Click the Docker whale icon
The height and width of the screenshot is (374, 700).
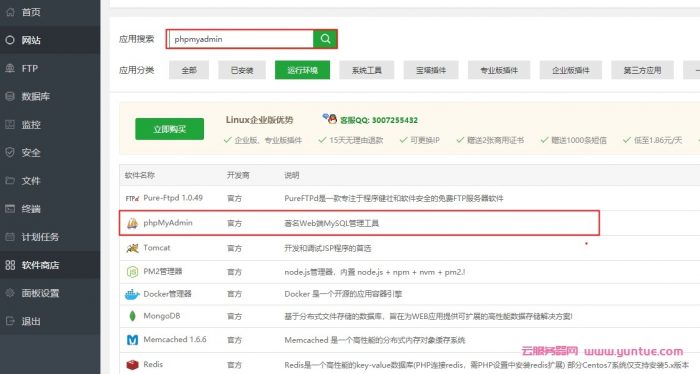click(132, 294)
